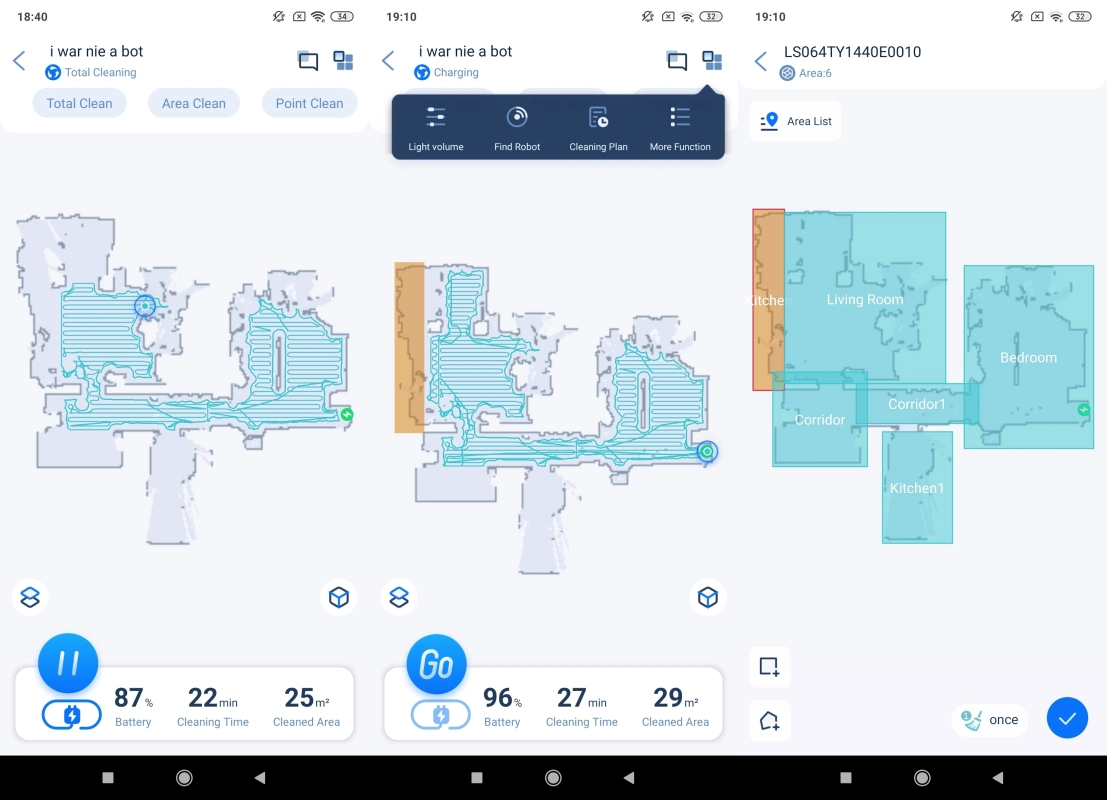The width and height of the screenshot is (1107, 800).
Task: Collapse function menu via grid icon on Charging screen
Action: click(x=712, y=61)
